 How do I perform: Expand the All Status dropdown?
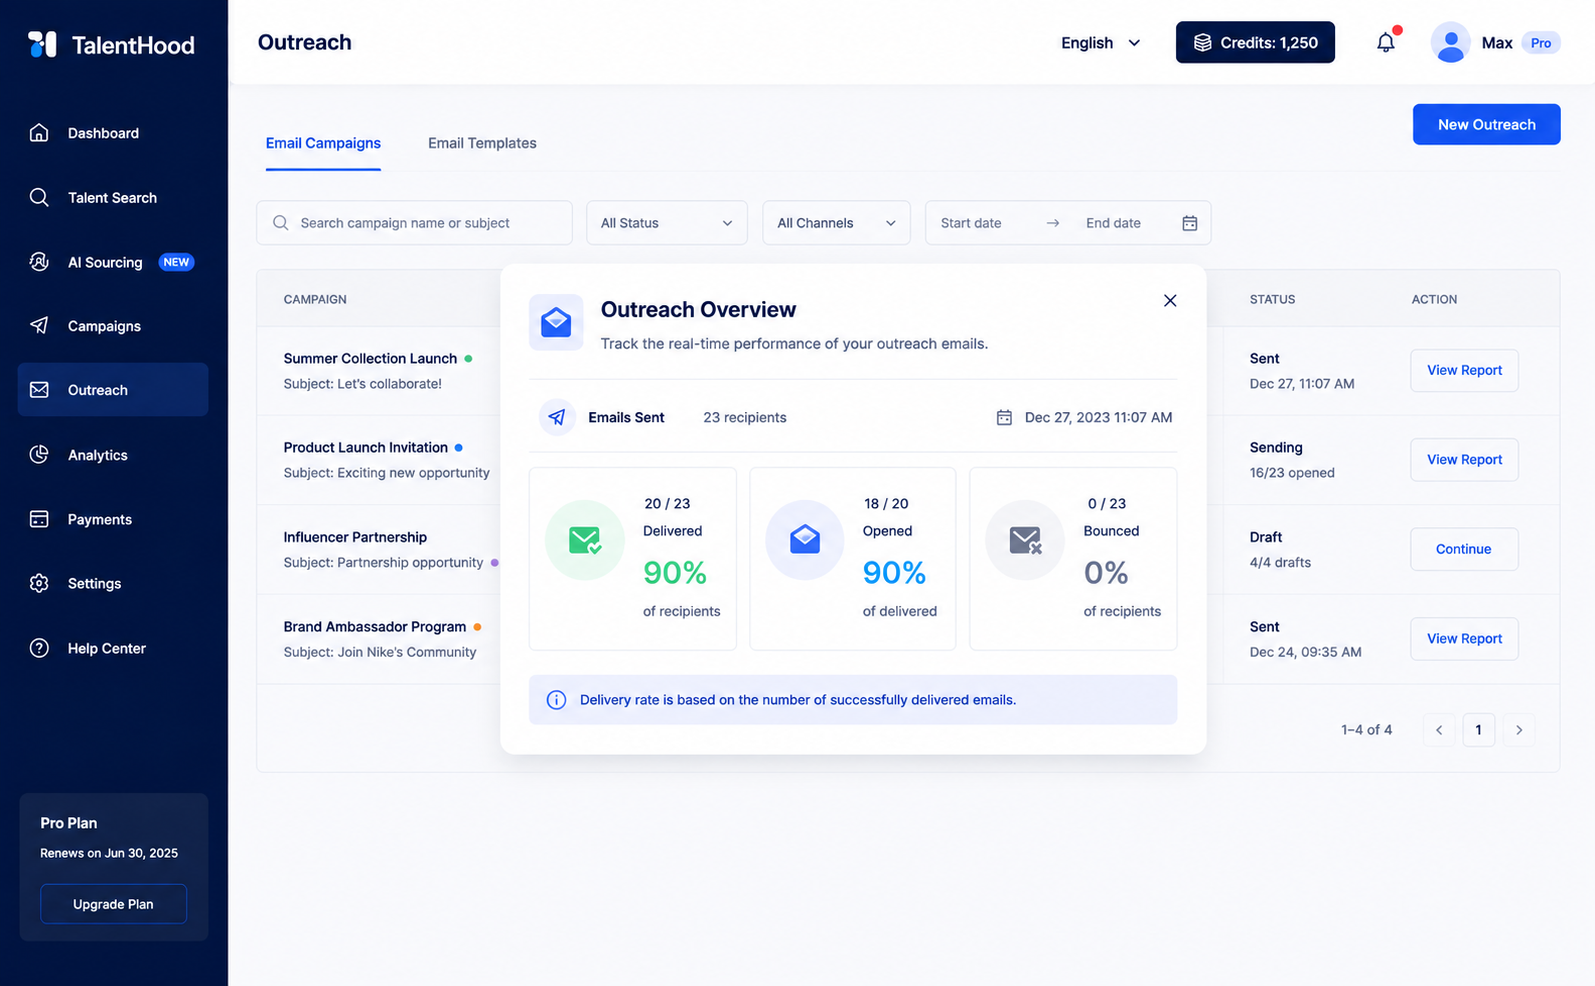point(667,223)
